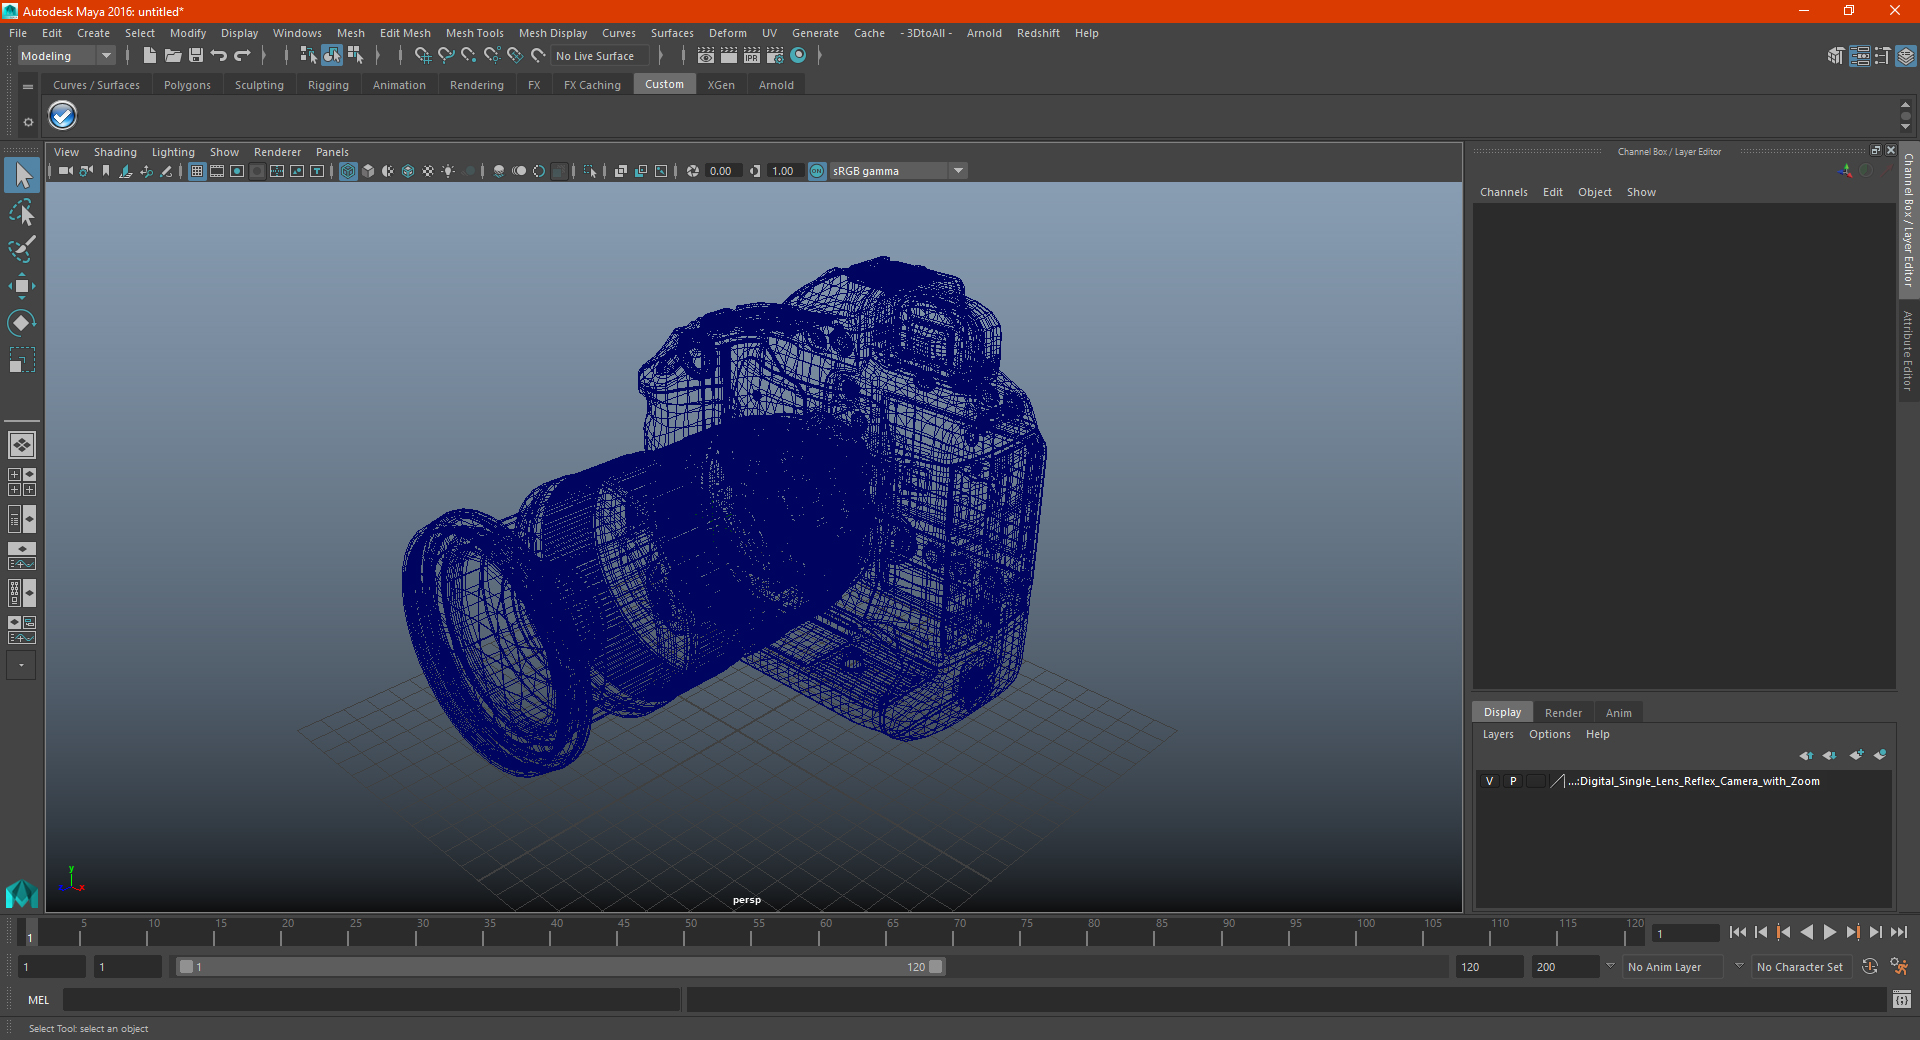Toggle layer playback P box
This screenshot has width=1920, height=1040.
click(1513, 781)
